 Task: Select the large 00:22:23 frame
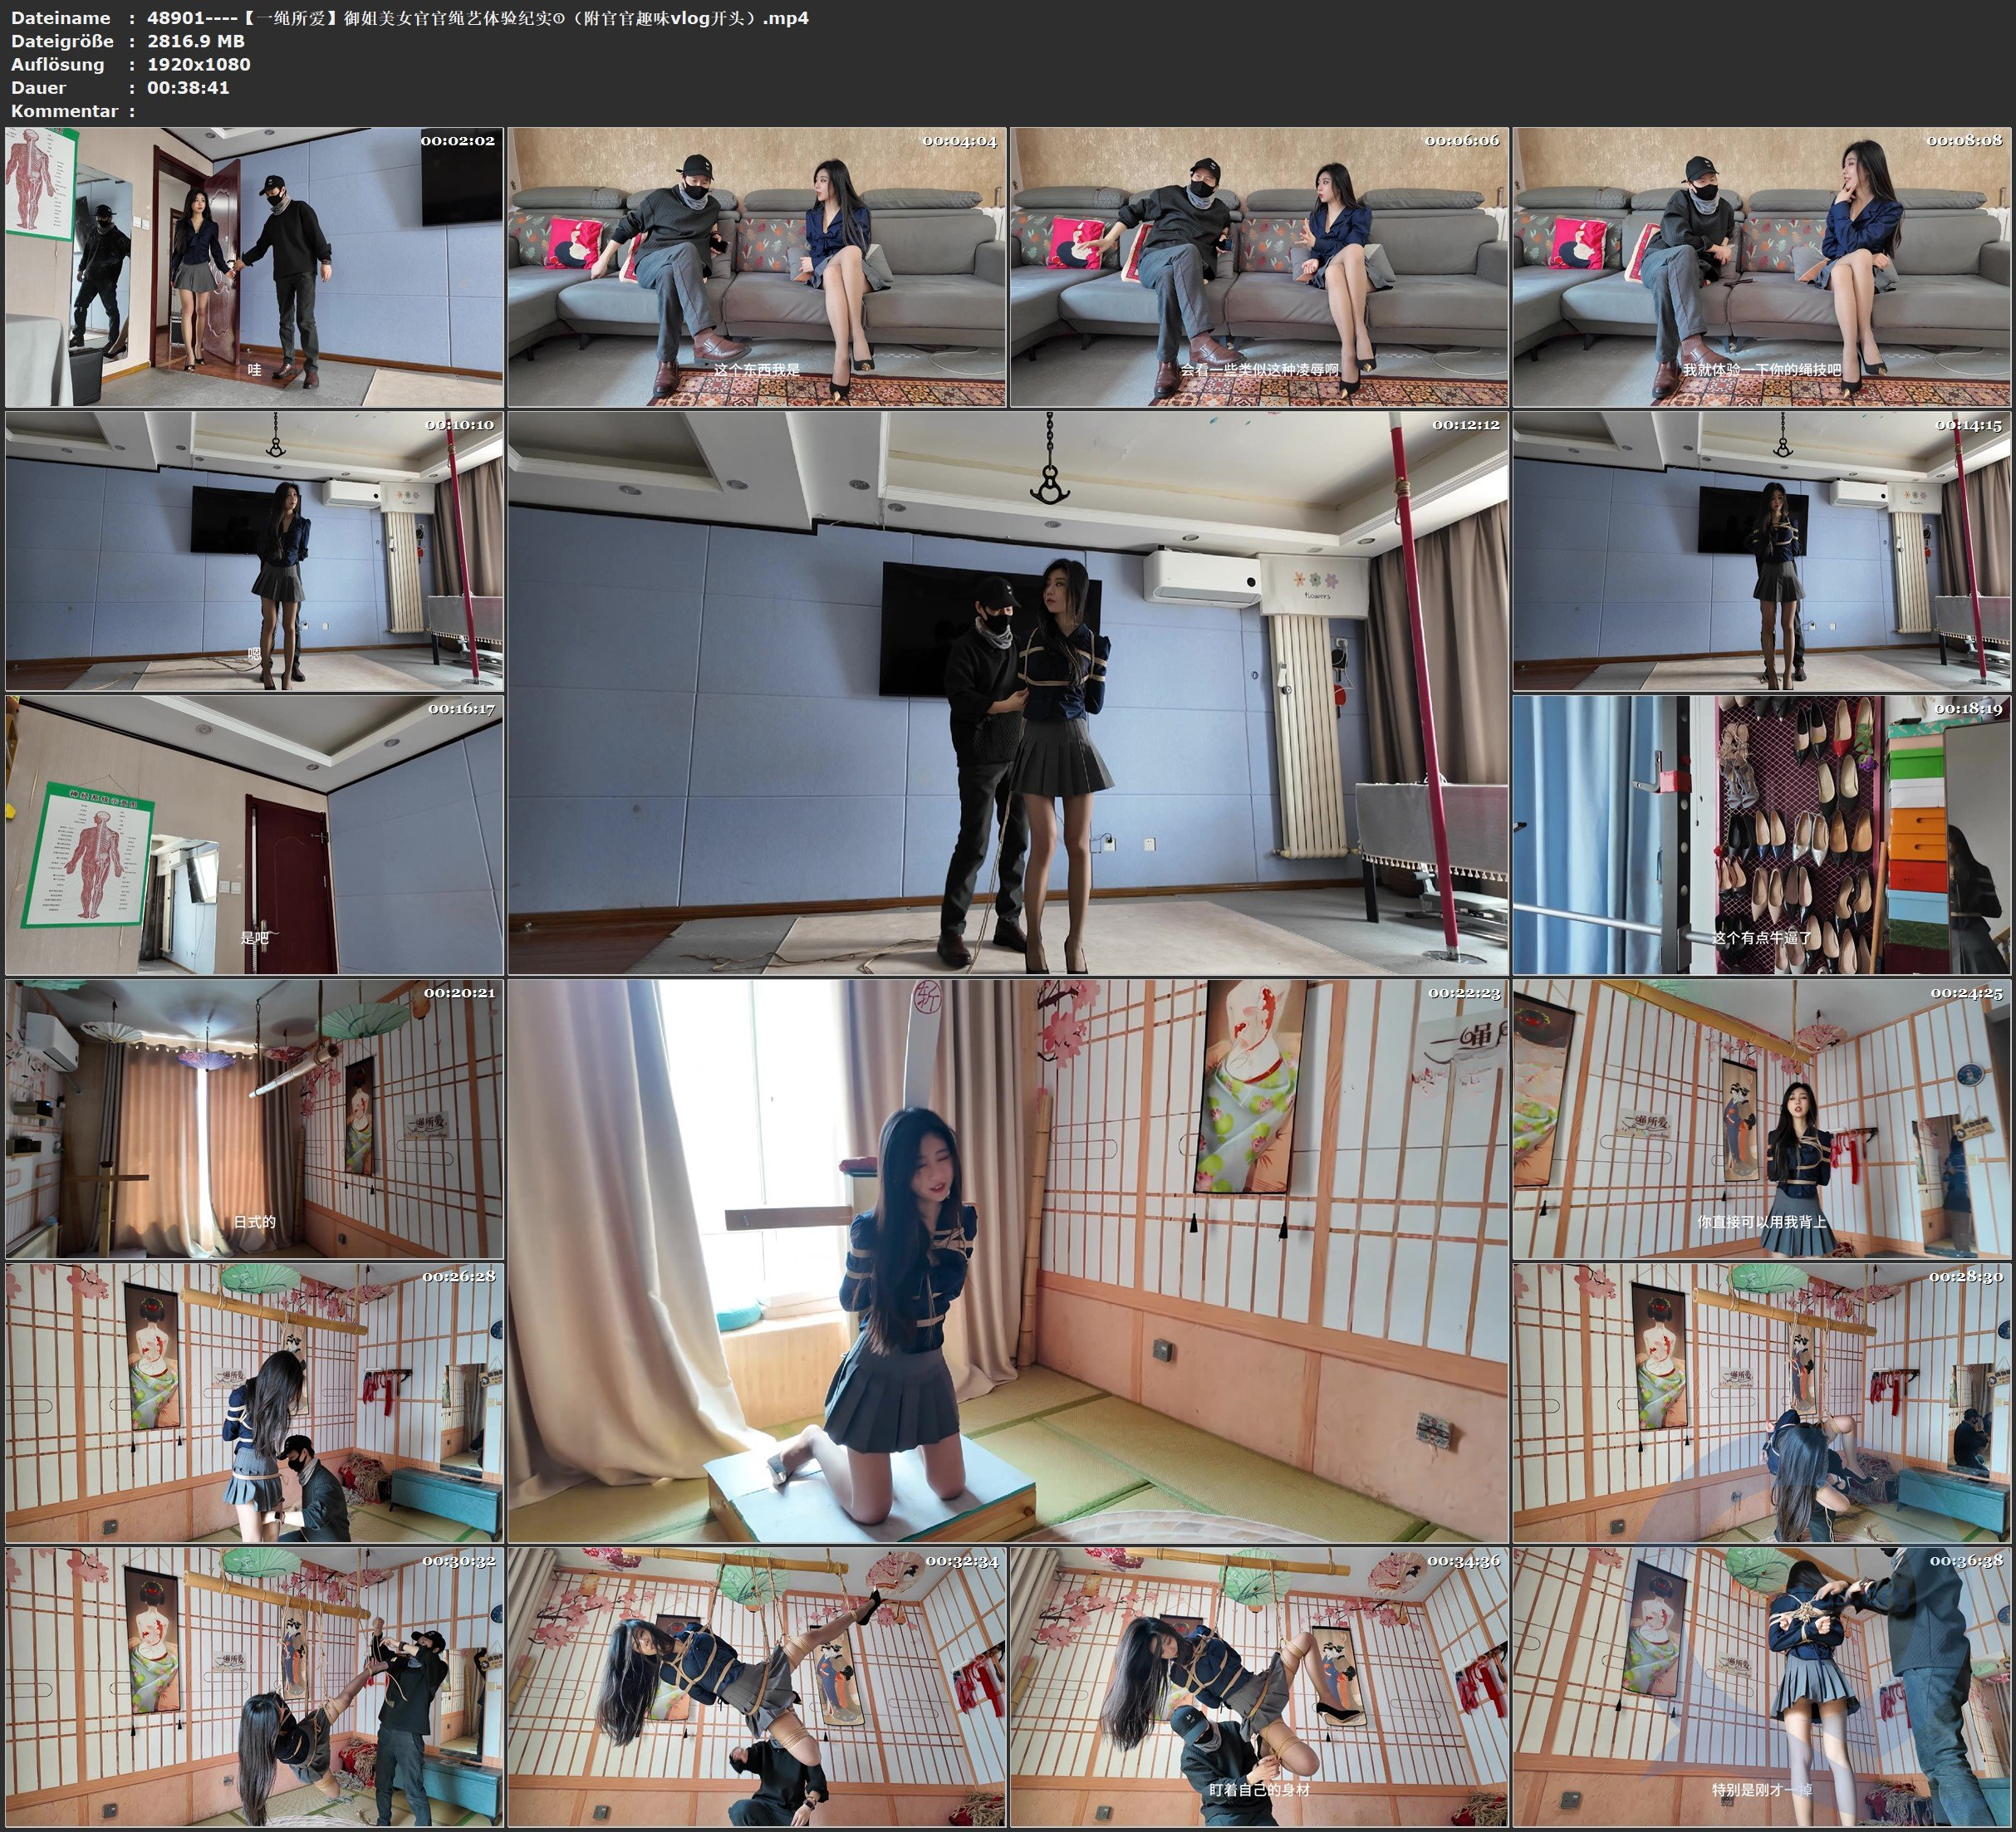pos(1007,1261)
